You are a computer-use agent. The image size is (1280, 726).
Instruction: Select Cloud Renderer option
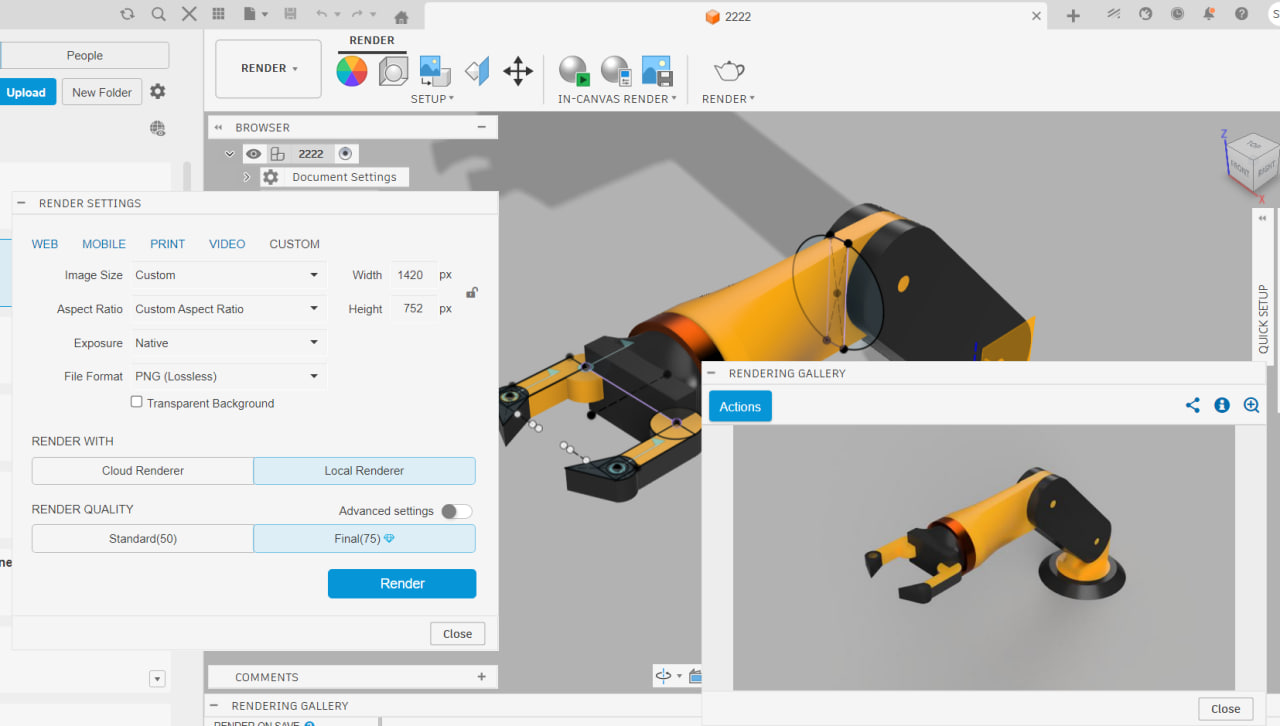click(x=143, y=471)
